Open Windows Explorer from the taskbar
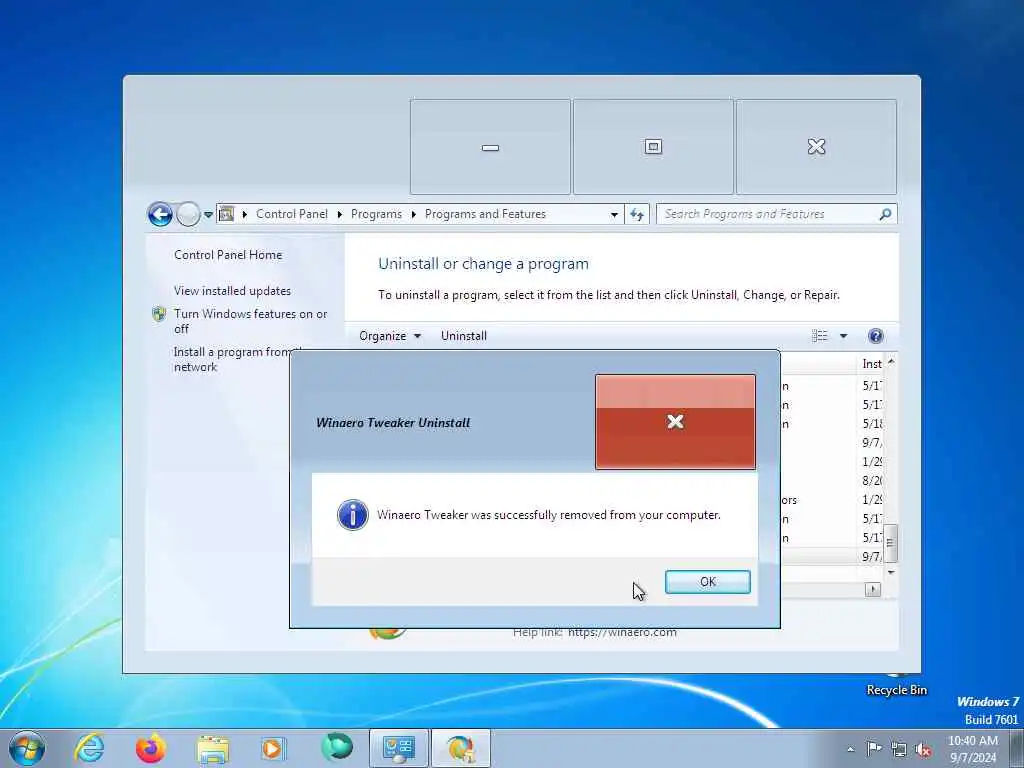Screen dimensions: 1024x768 coord(212,749)
